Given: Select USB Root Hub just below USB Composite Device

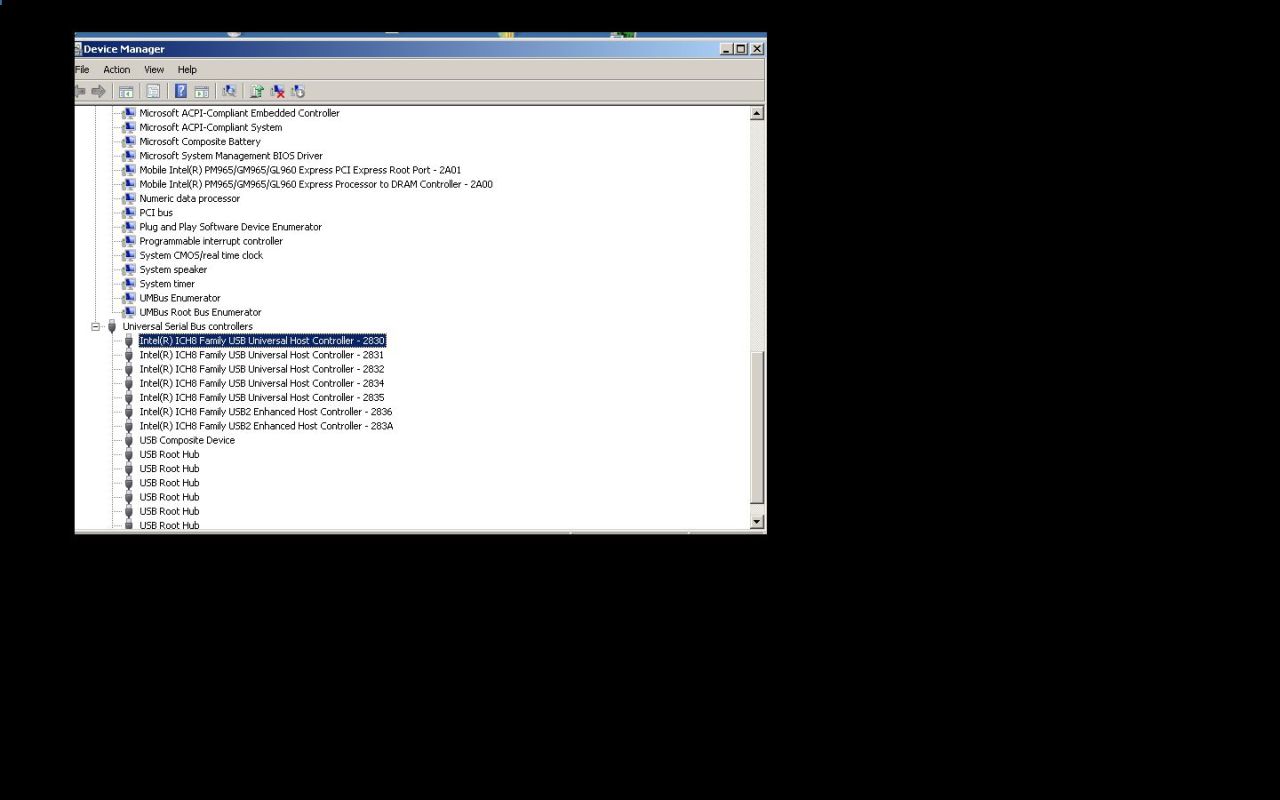Looking at the screenshot, I should pos(169,455).
